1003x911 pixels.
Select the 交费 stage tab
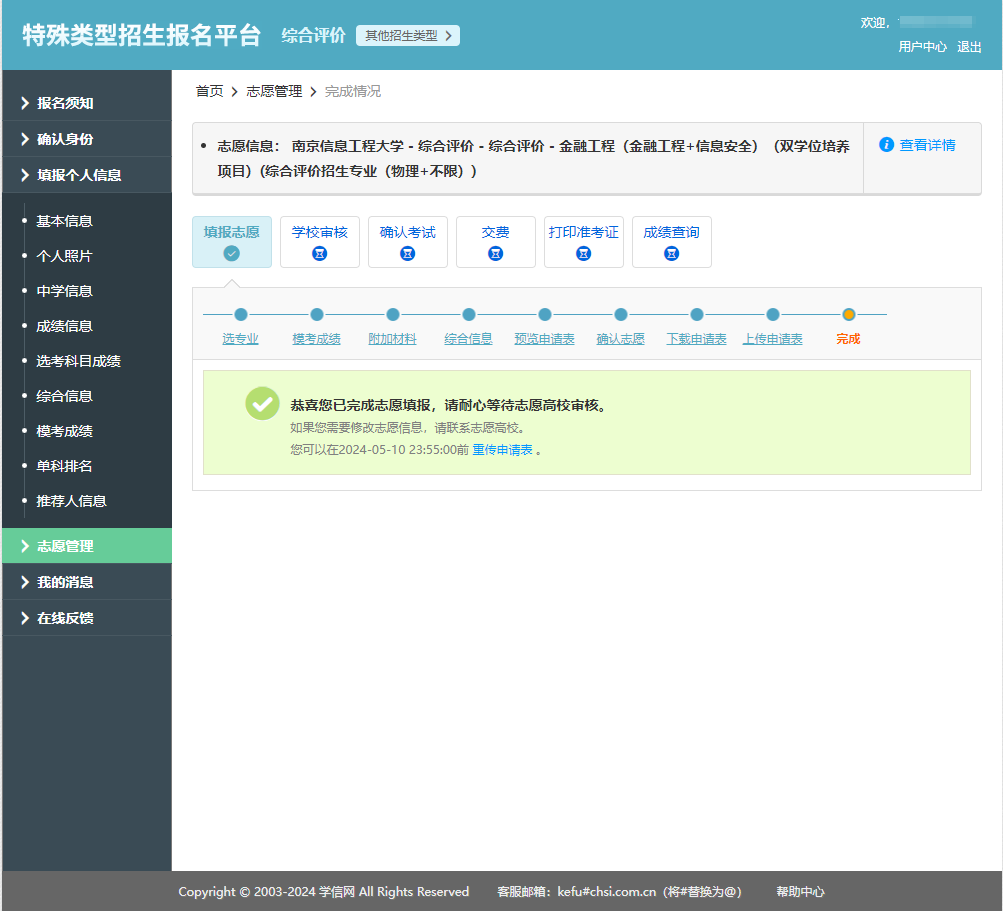click(x=496, y=242)
